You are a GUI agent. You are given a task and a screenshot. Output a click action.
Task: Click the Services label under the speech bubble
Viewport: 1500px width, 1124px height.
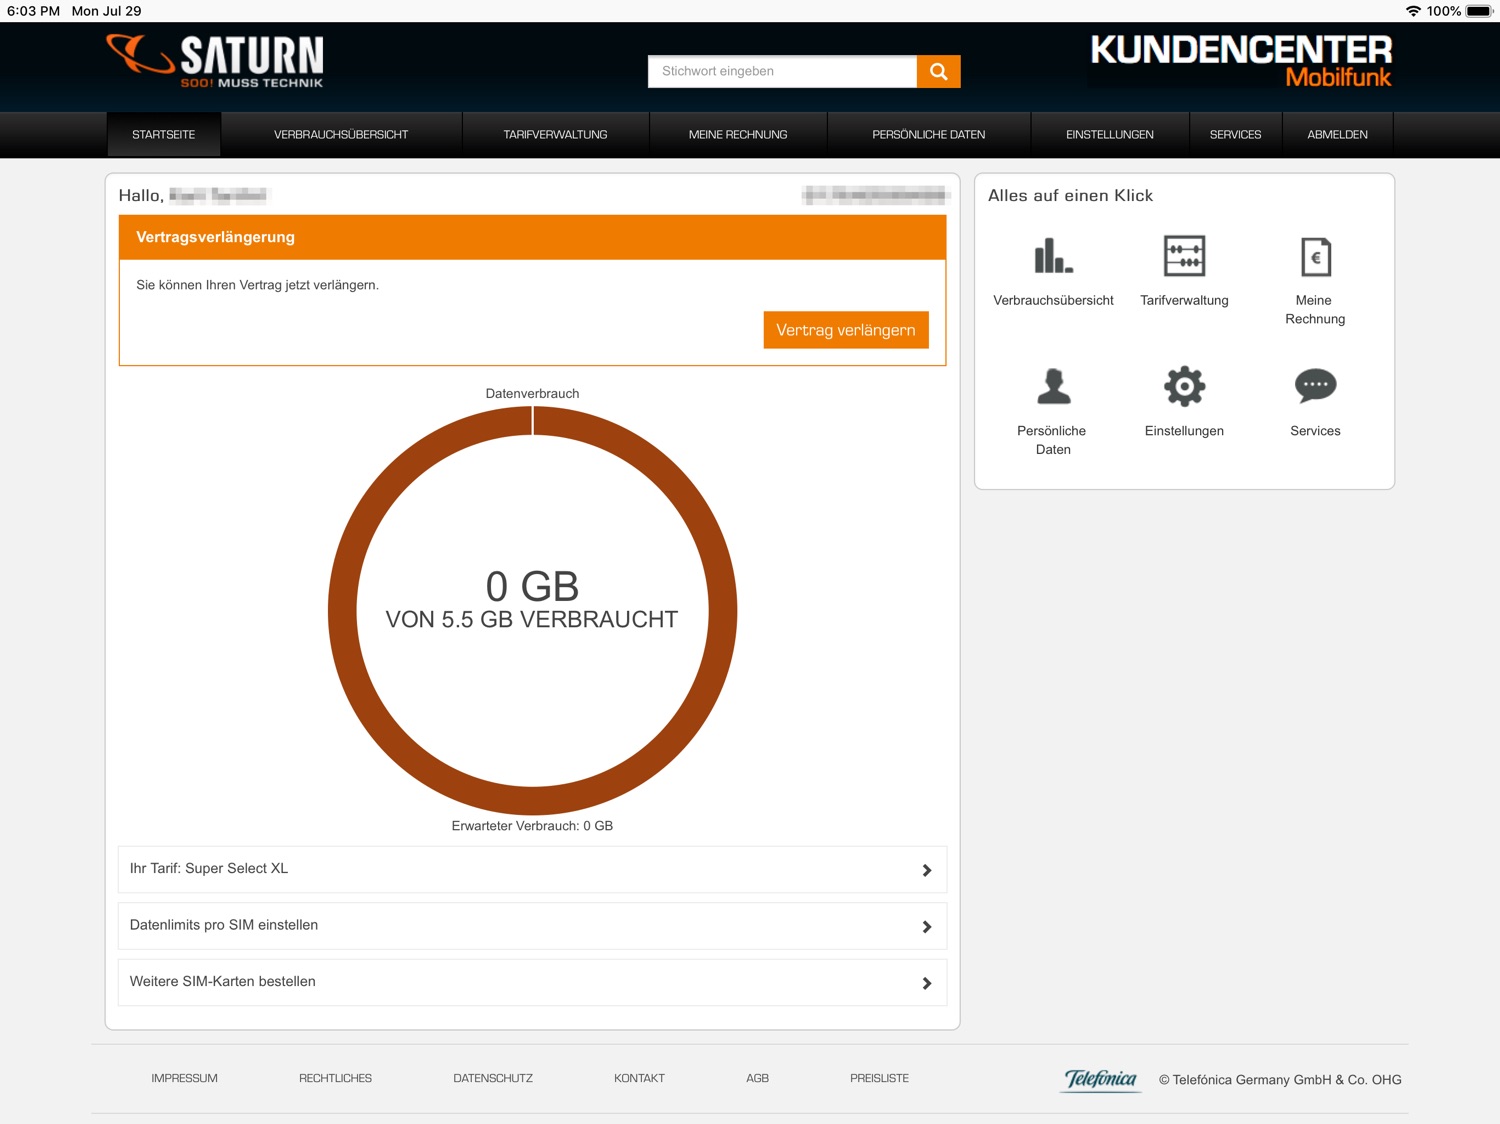1315,431
